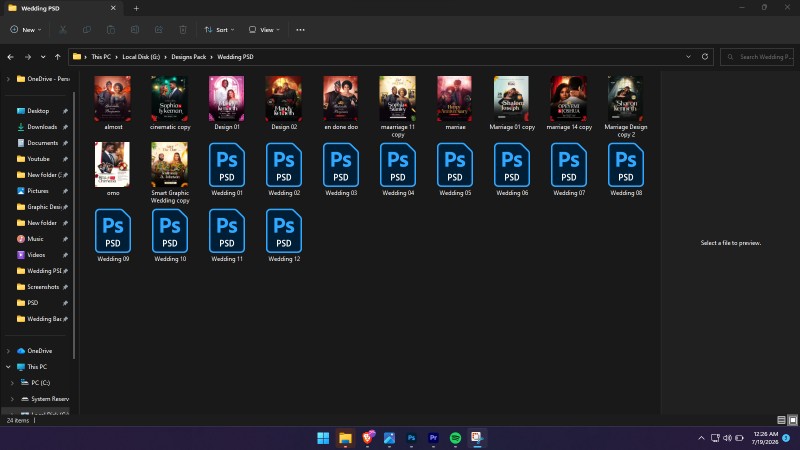
Task: Click the Rename icon in toolbar
Action: [135, 30]
